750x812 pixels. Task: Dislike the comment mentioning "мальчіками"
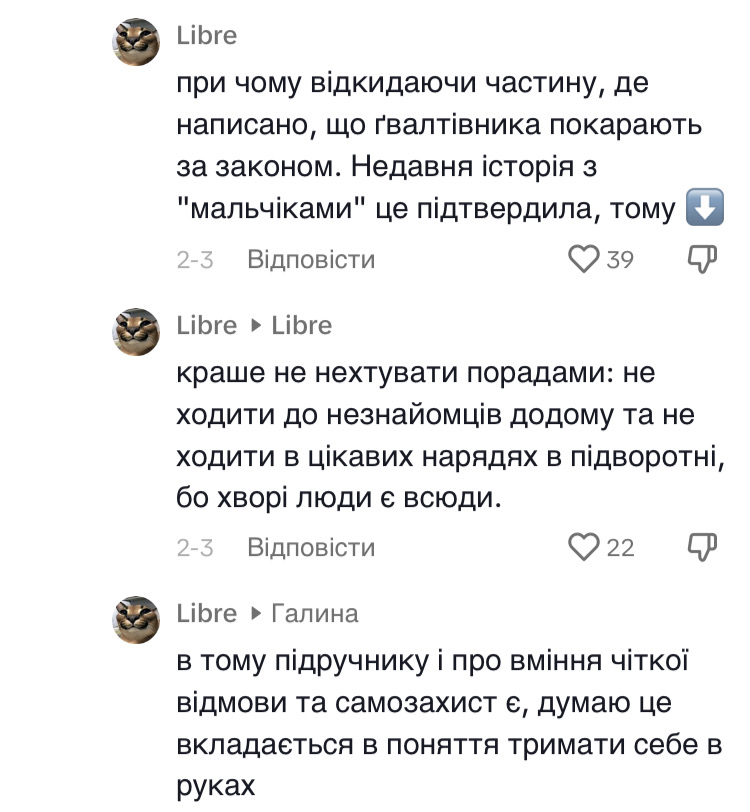(703, 260)
